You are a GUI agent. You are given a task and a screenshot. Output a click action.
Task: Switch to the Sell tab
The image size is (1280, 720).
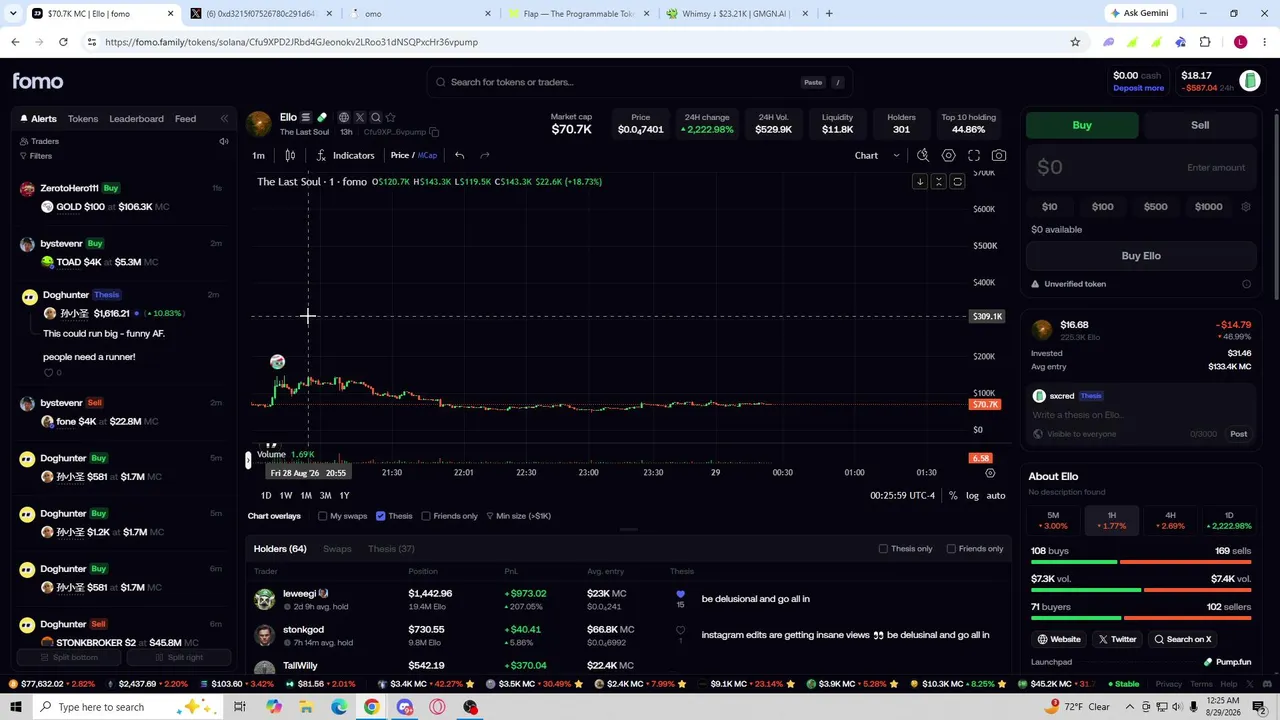point(1200,125)
